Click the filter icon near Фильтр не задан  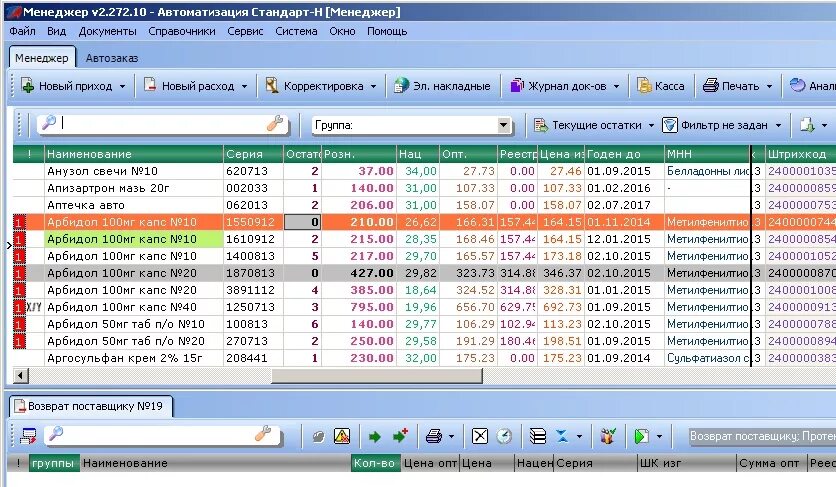[669, 125]
